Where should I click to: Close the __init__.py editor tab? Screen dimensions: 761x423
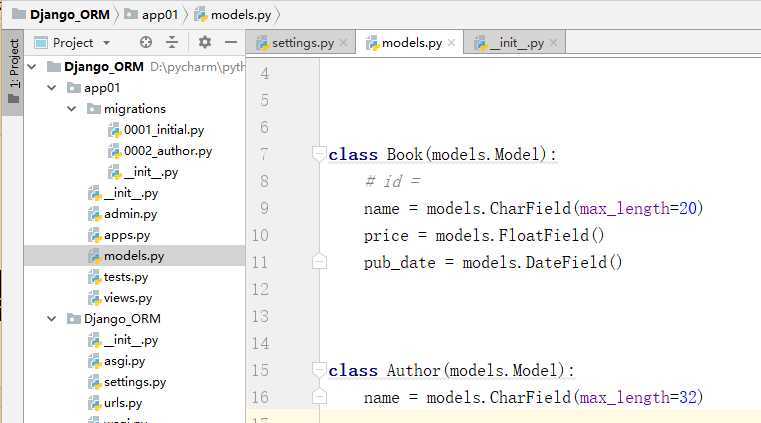click(553, 43)
